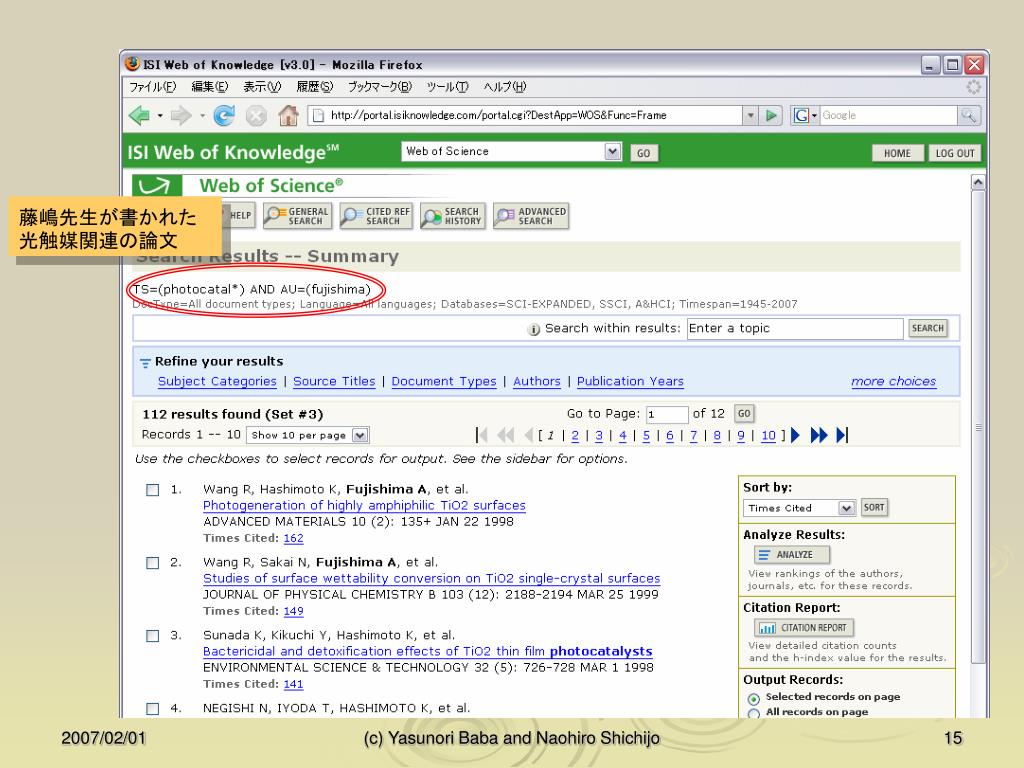
Task: Click the previous page arrow icon
Action: pyautogui.click(x=528, y=435)
